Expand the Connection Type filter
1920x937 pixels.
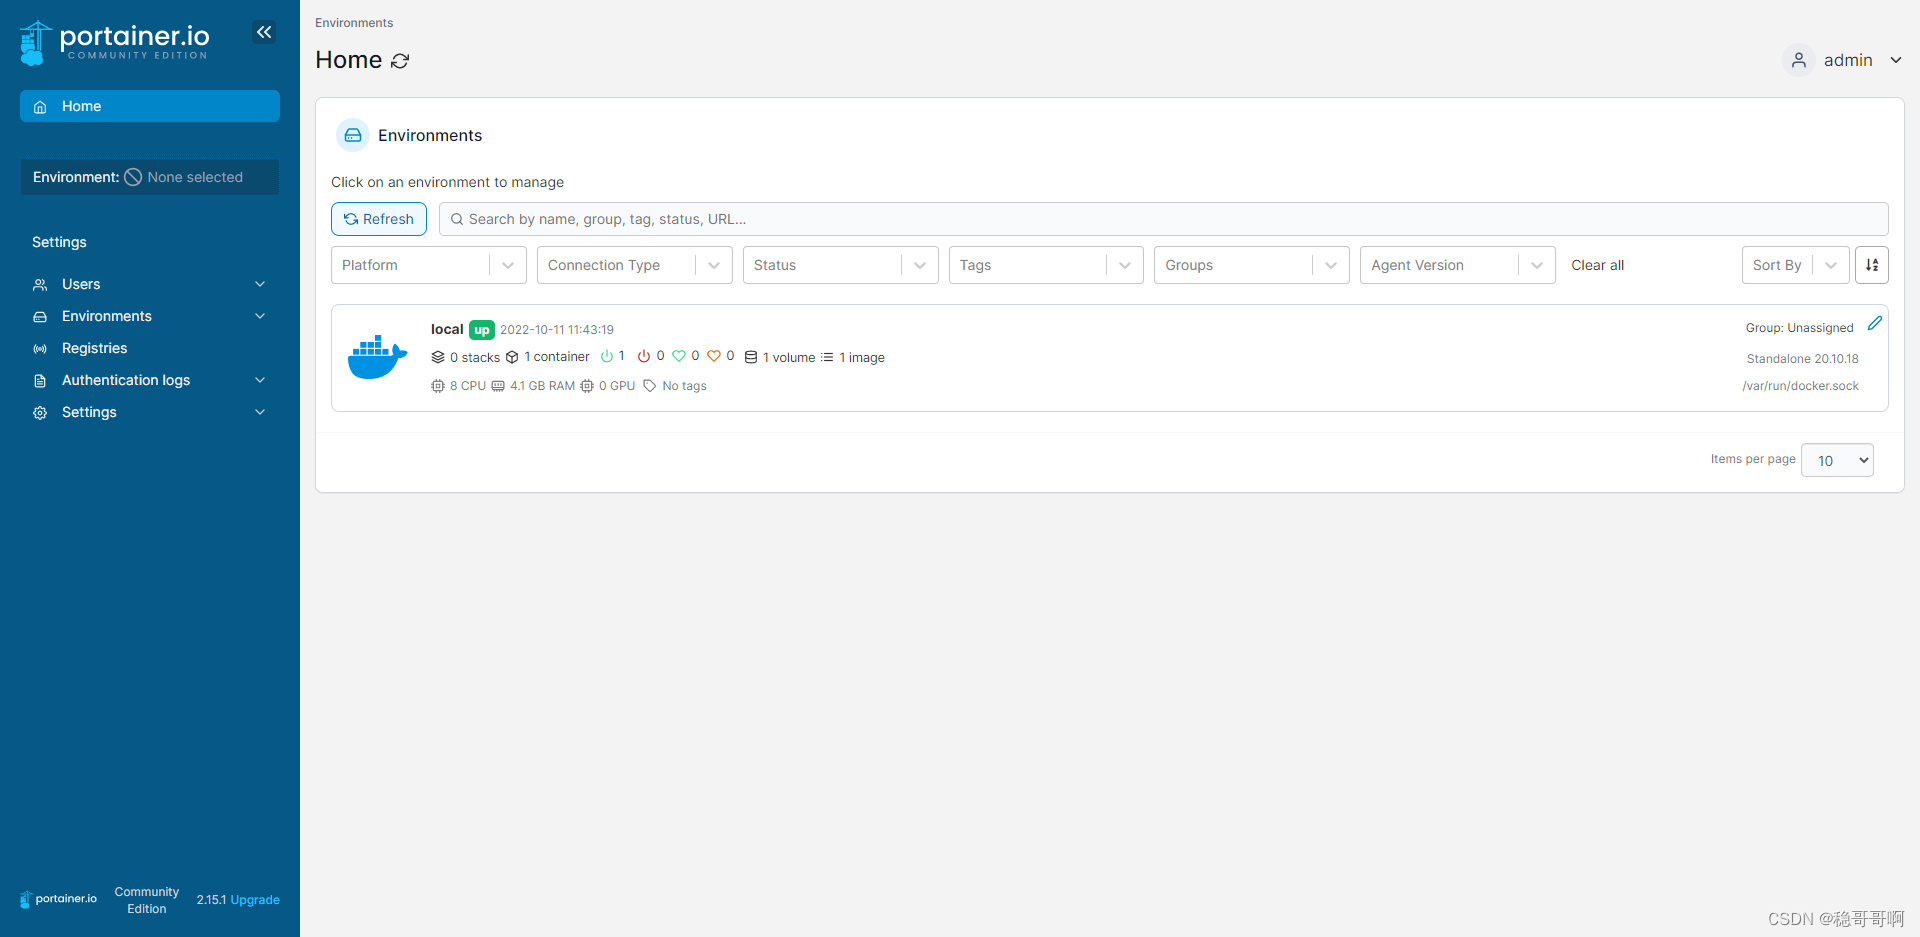tap(634, 265)
